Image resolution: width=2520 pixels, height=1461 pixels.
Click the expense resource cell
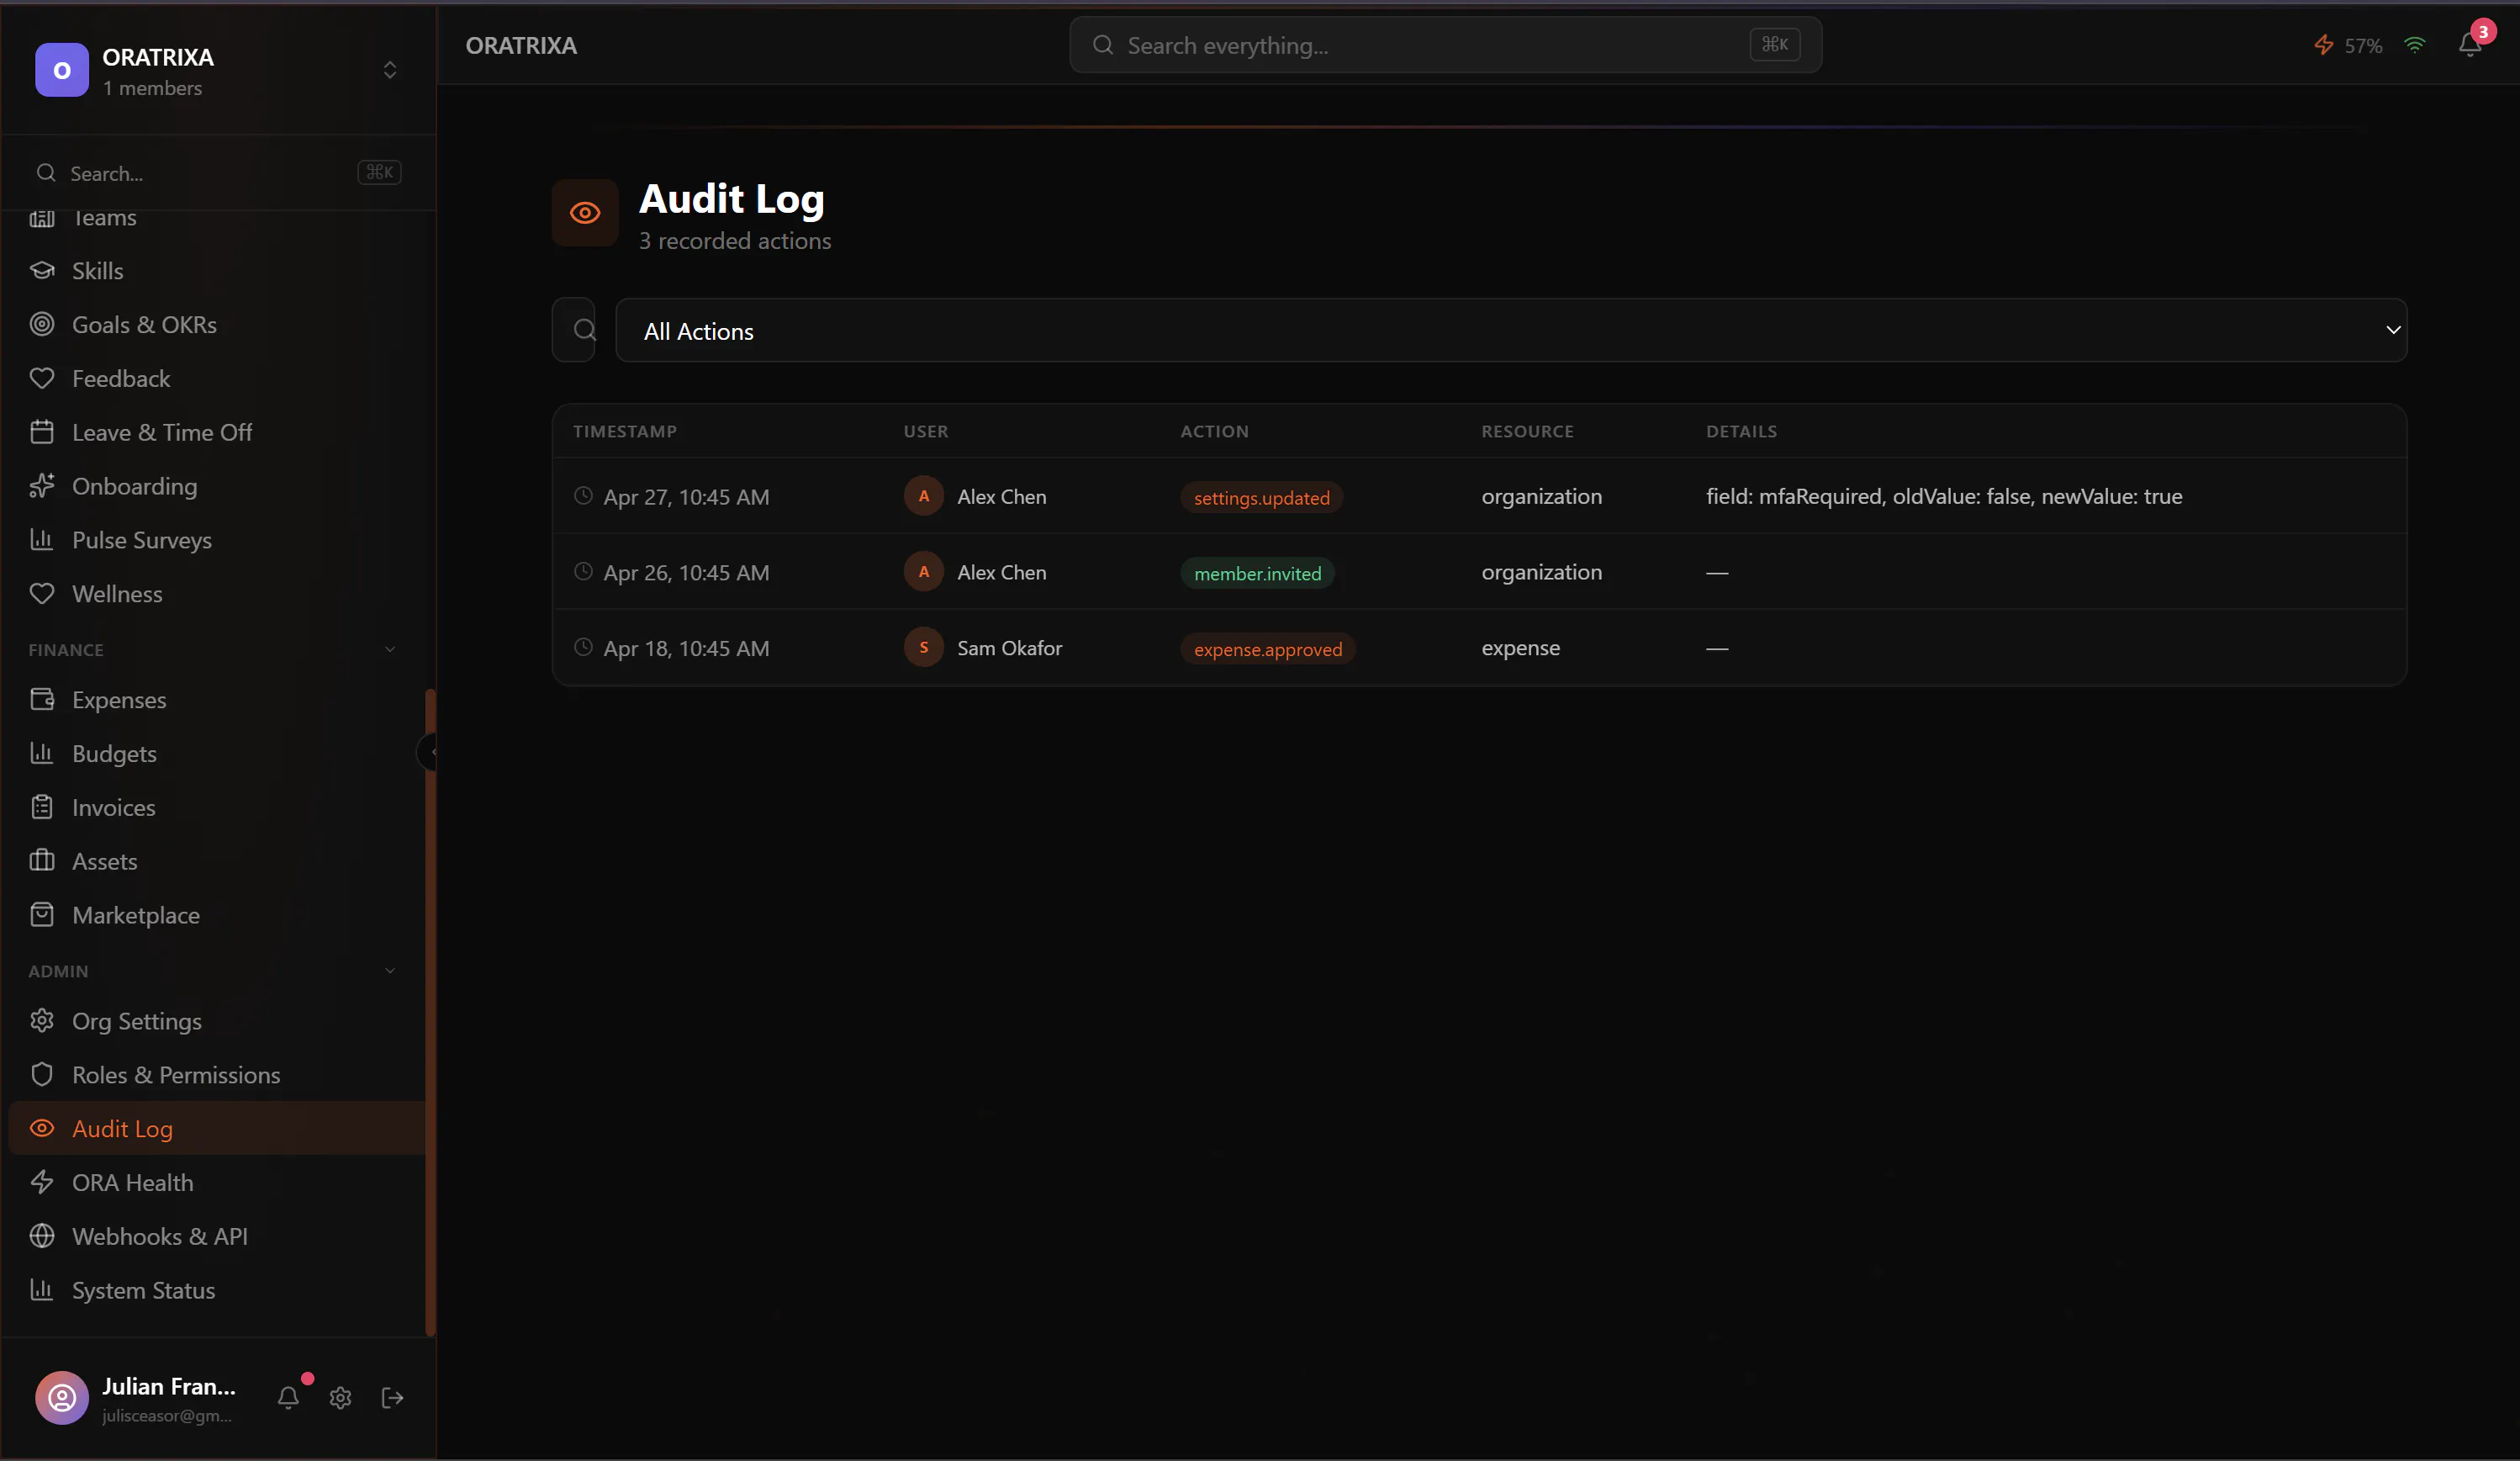click(x=1520, y=648)
